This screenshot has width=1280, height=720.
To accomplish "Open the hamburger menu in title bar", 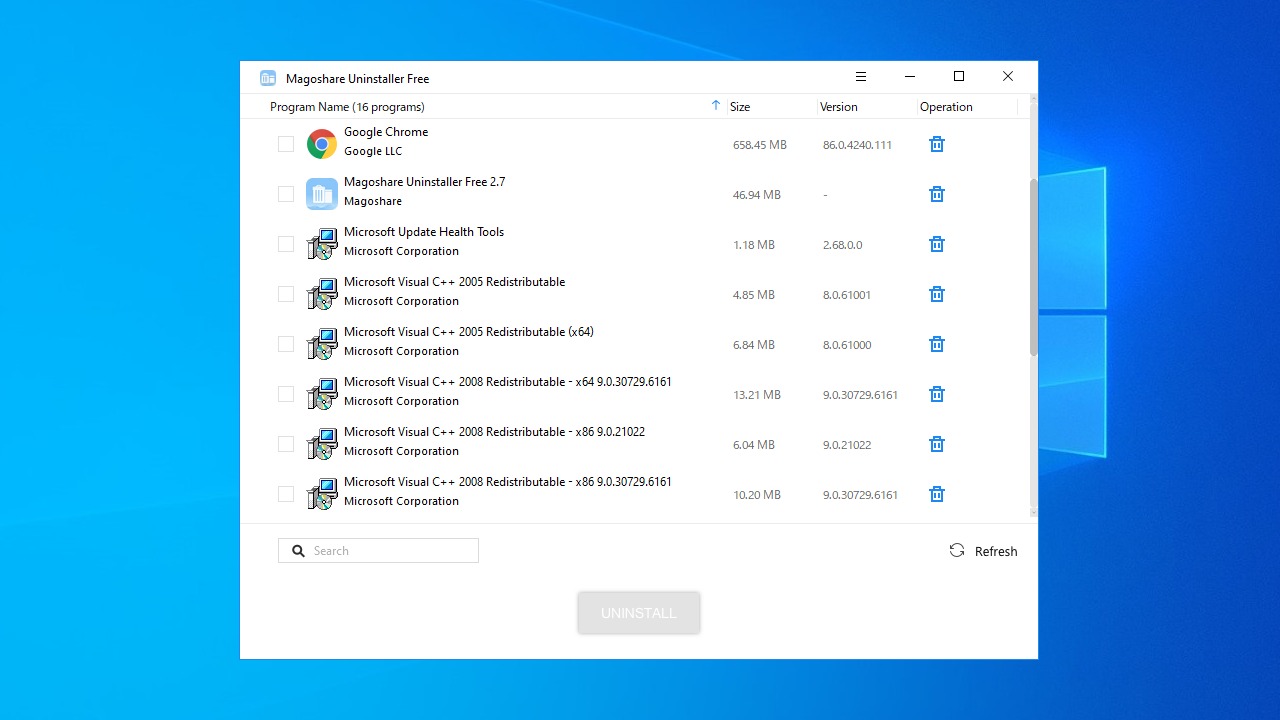I will pyautogui.click(x=861, y=77).
